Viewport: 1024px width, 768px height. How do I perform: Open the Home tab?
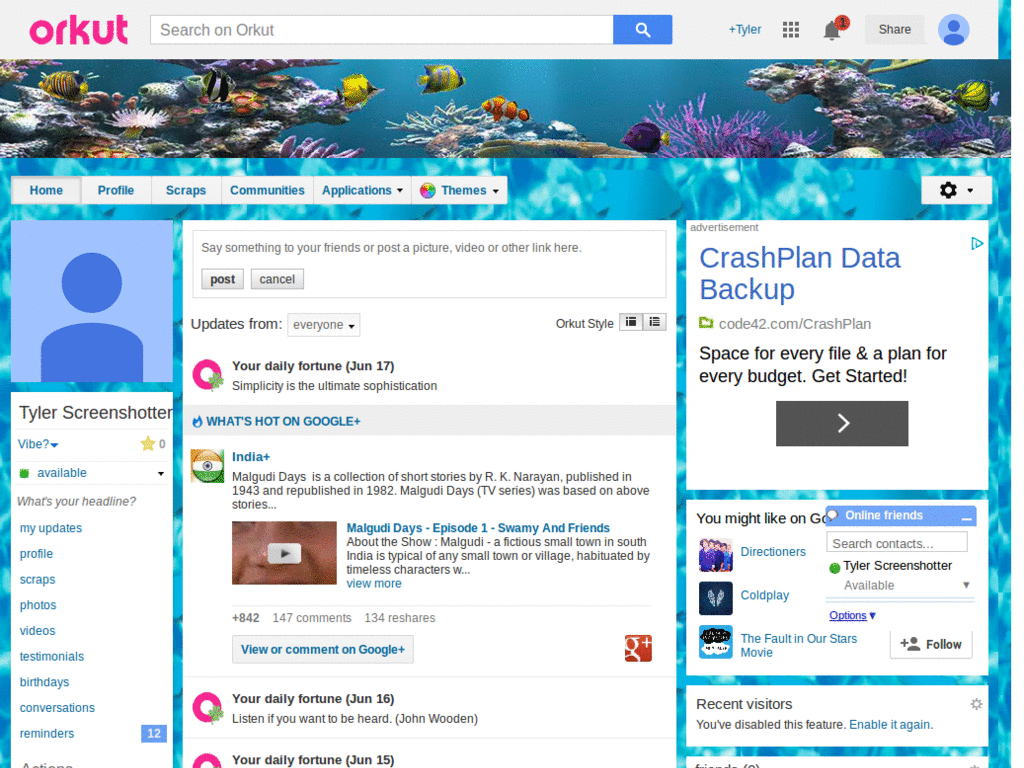click(46, 191)
